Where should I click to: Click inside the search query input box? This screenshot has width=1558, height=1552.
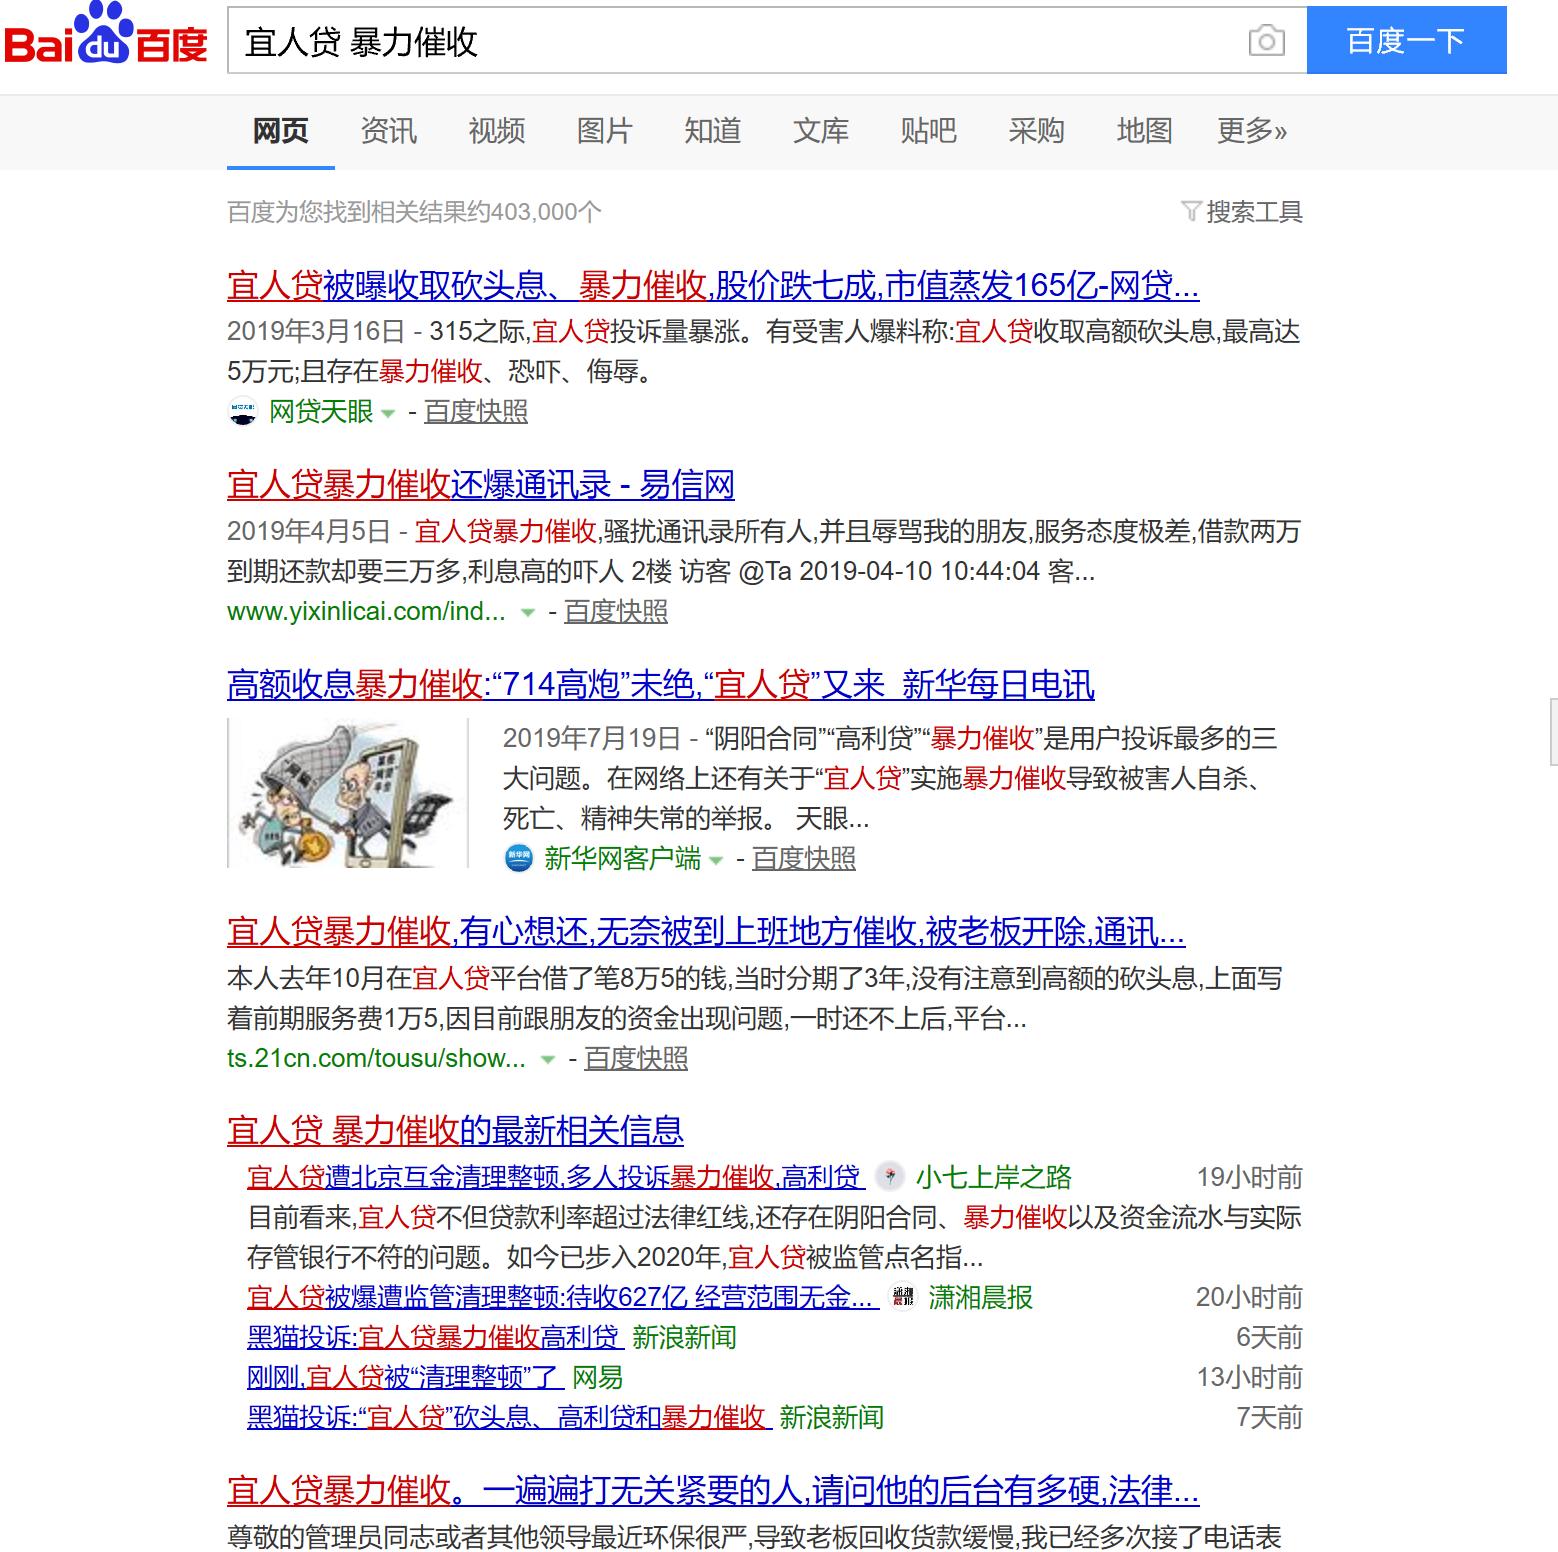700,42
